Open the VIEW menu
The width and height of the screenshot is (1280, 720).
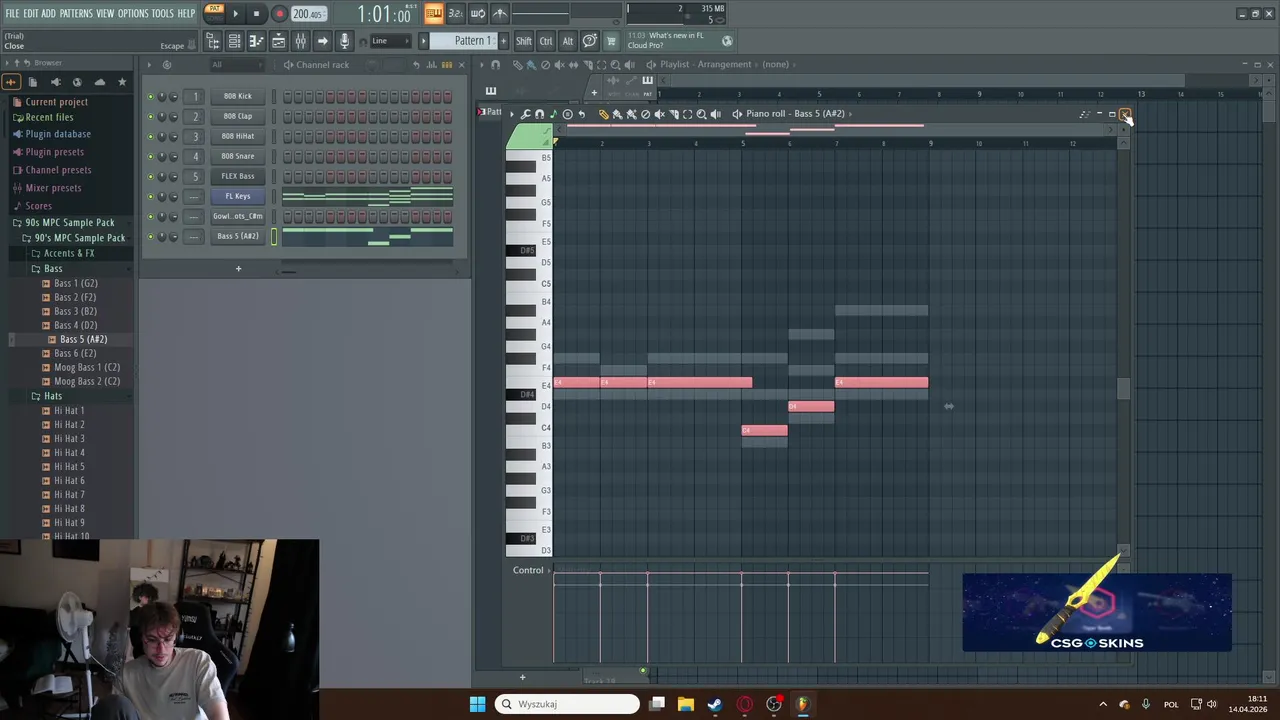[x=105, y=13]
